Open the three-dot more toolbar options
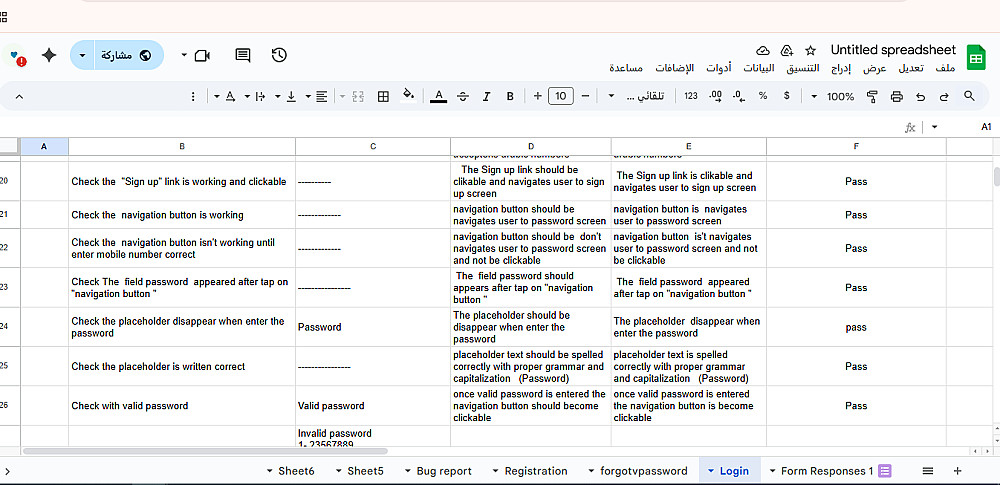This screenshot has height=485, width=1000. (193, 96)
